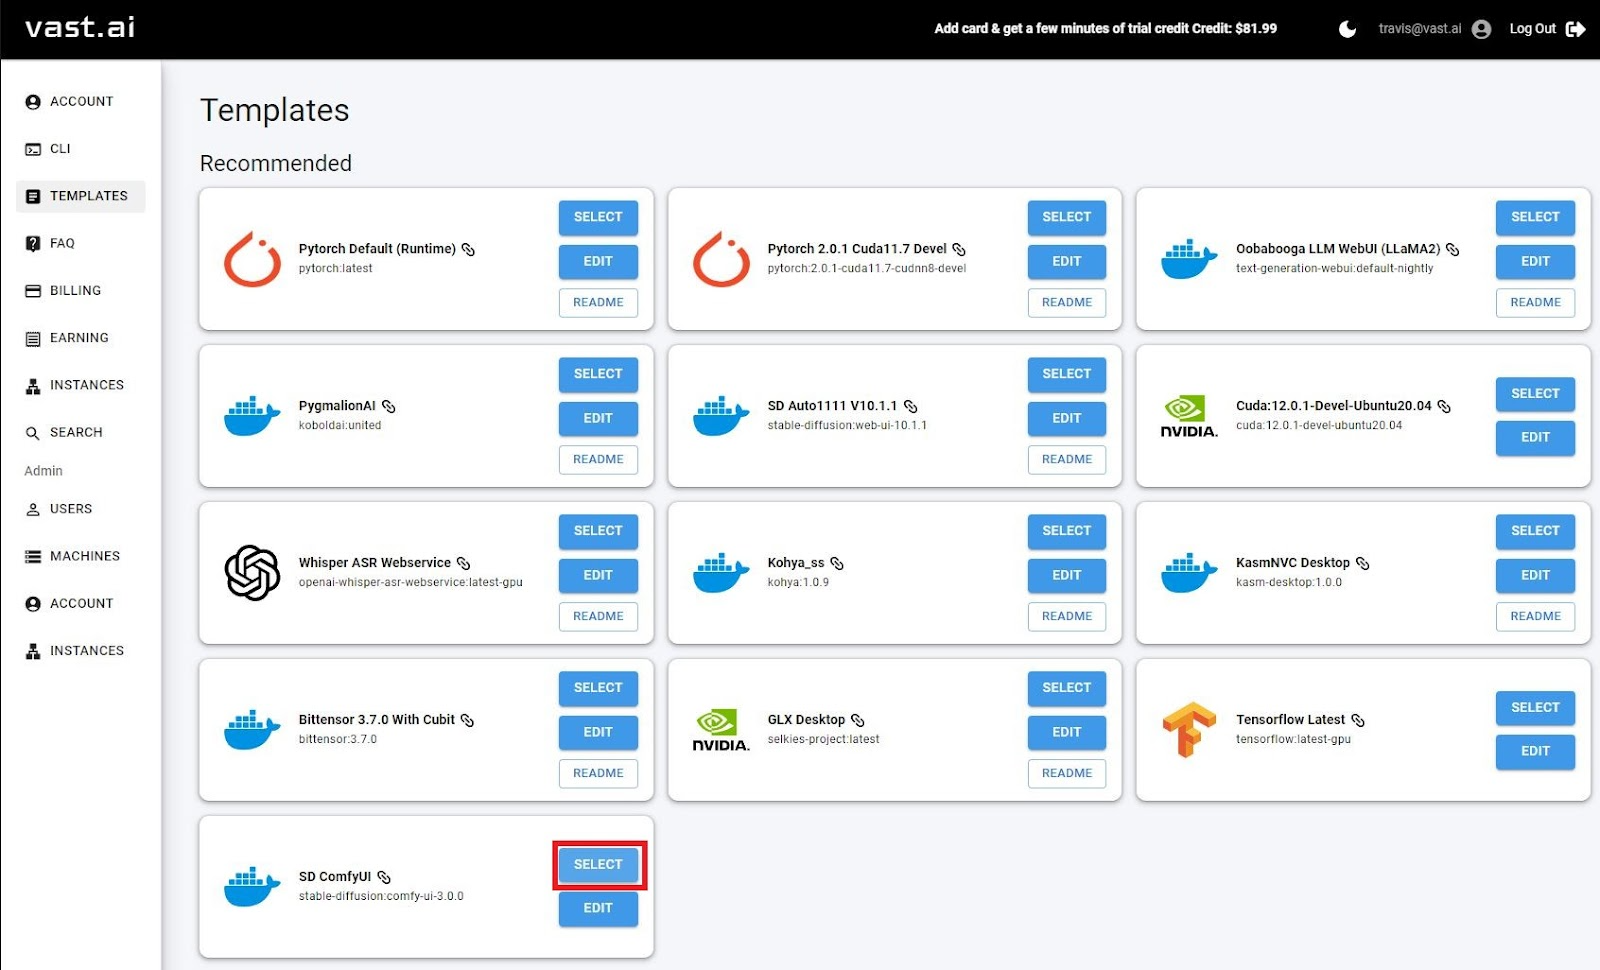Copy link icon next to Pytorch Default (Runtime)
Screen dimensions: 1600x970
coord(468,249)
